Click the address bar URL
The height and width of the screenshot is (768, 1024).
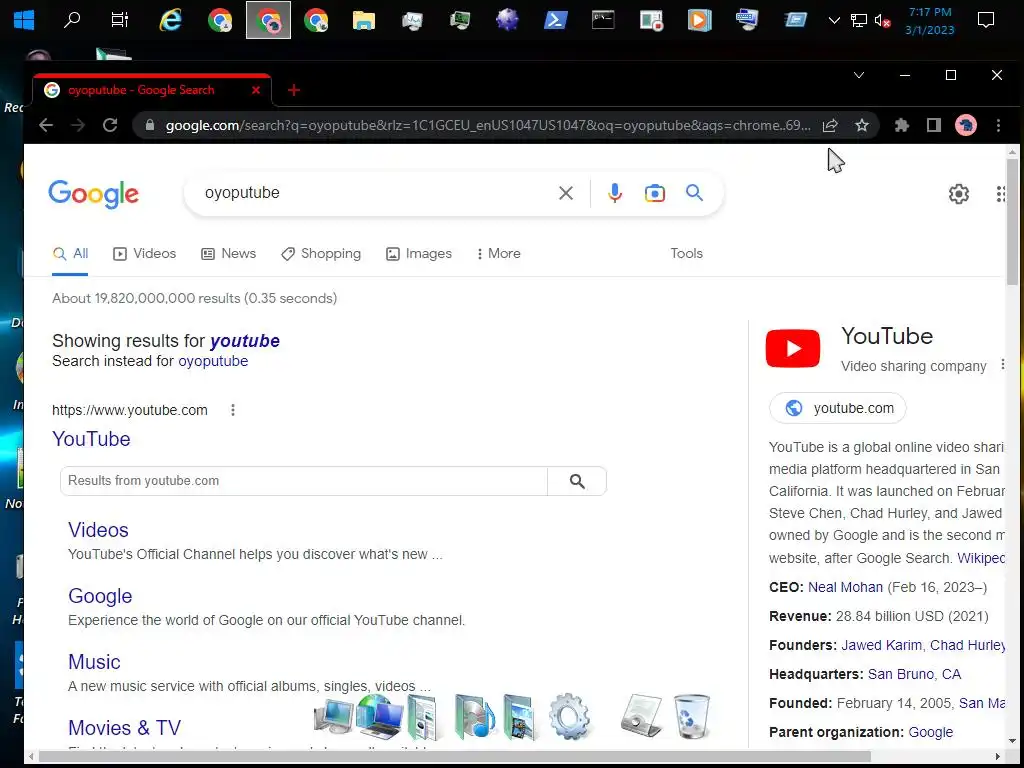pyautogui.click(x=487, y=125)
